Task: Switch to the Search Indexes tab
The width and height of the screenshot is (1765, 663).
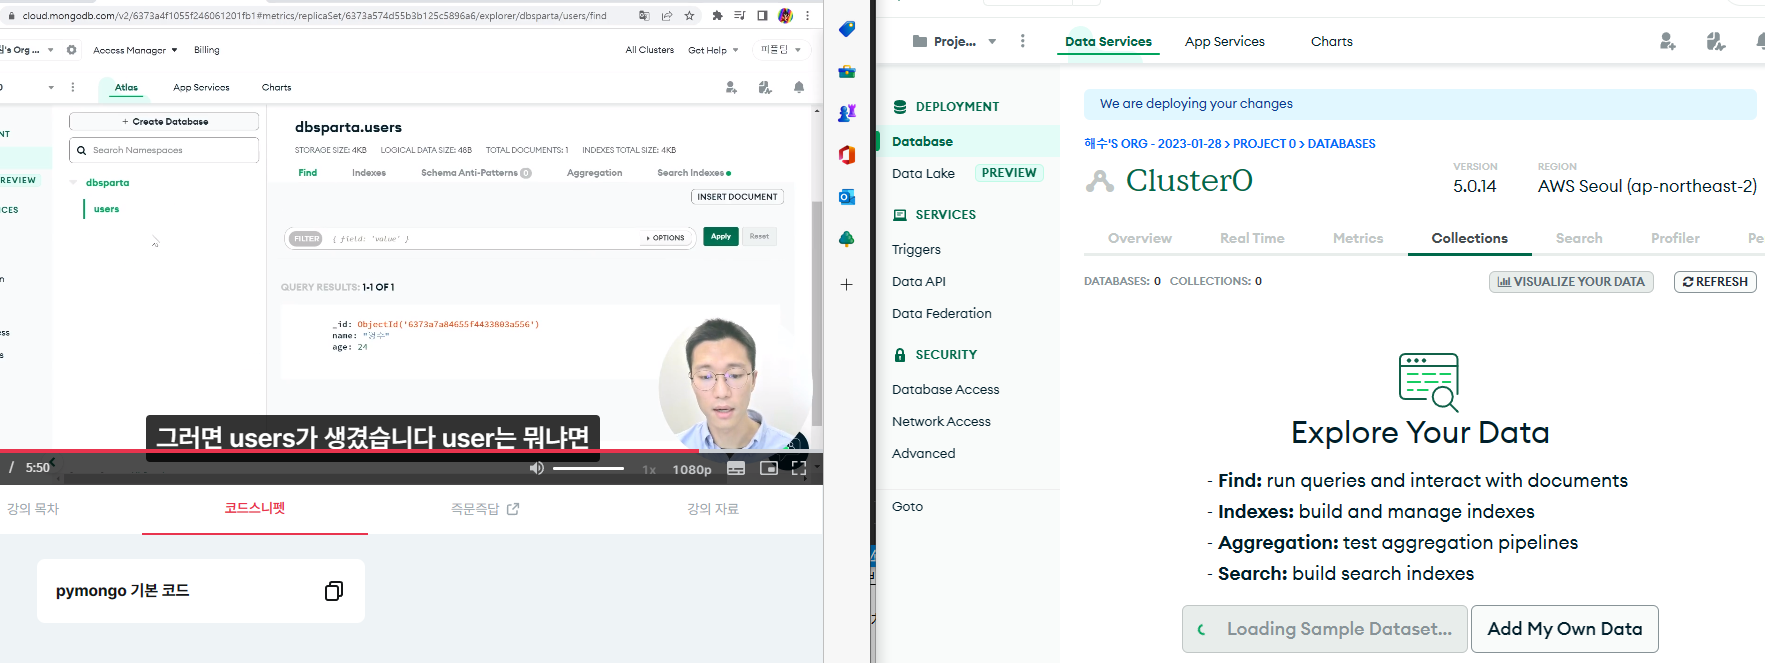Action: 694,173
